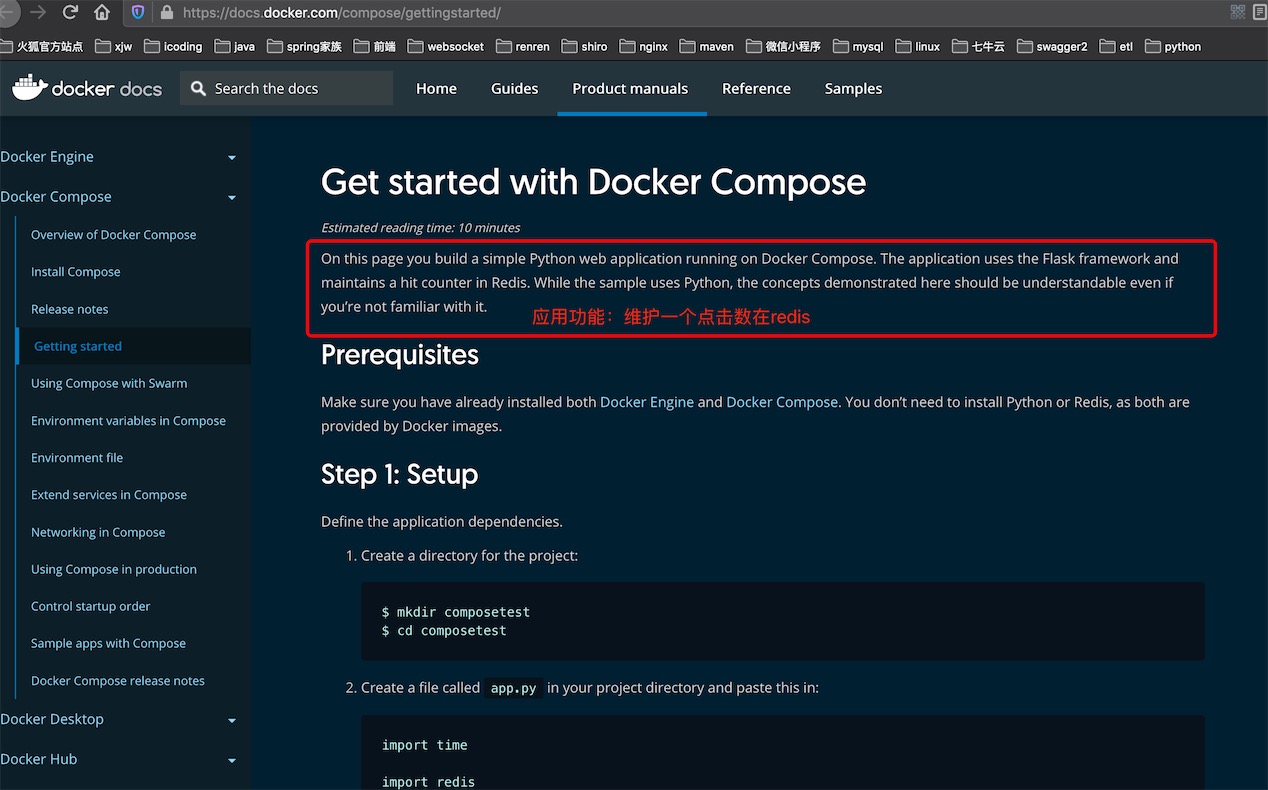Reload the page with browser refresh icon
1268x790 pixels.
70,13
